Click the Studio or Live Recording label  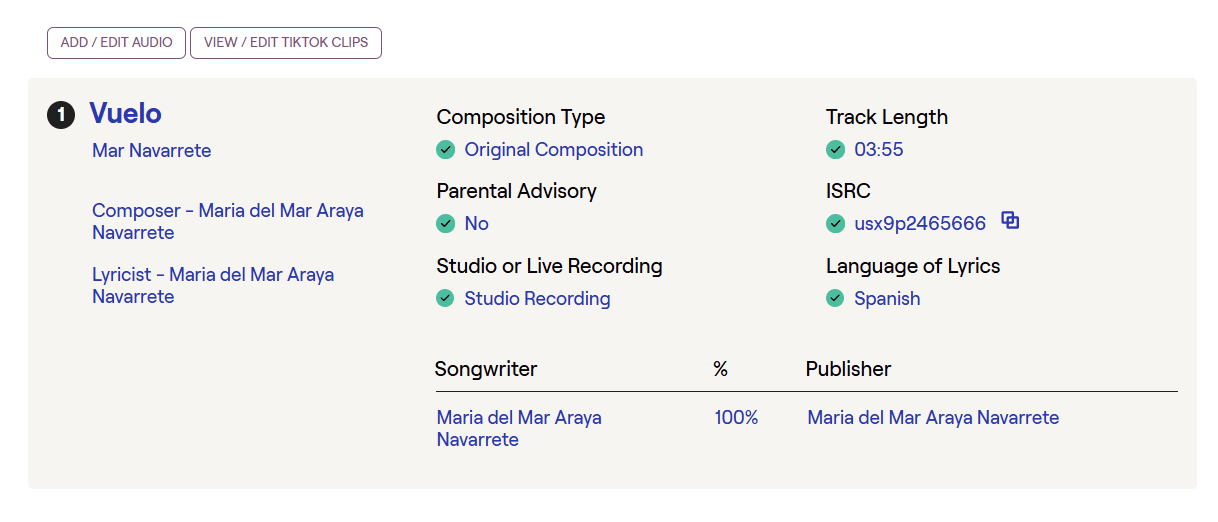(x=550, y=266)
